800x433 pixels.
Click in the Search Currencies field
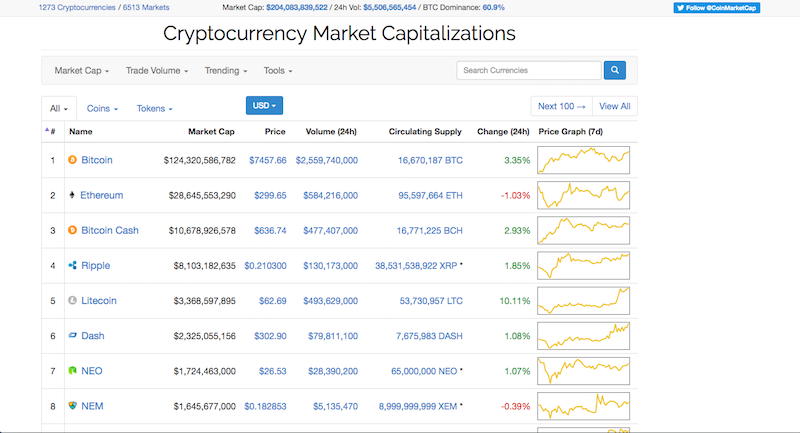(529, 70)
